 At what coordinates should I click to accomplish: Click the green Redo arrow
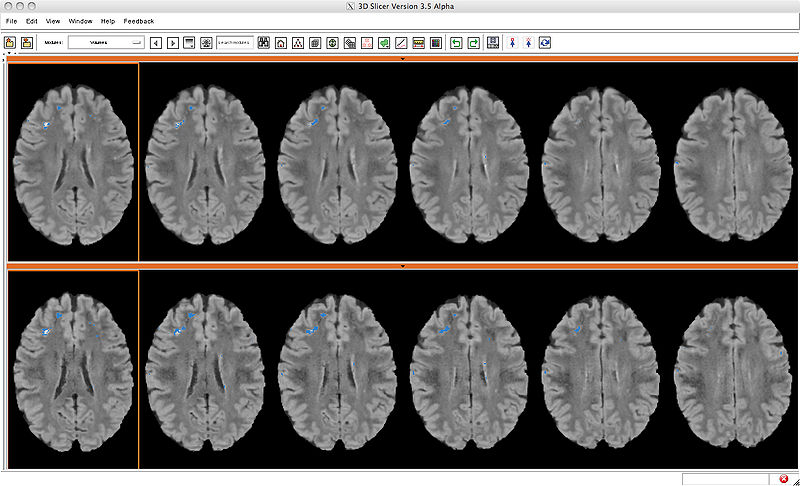pos(473,43)
